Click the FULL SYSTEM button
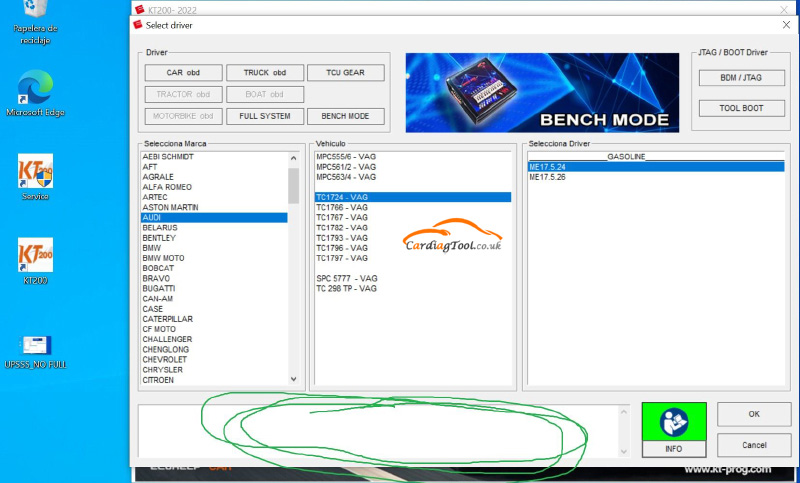 click(x=264, y=116)
